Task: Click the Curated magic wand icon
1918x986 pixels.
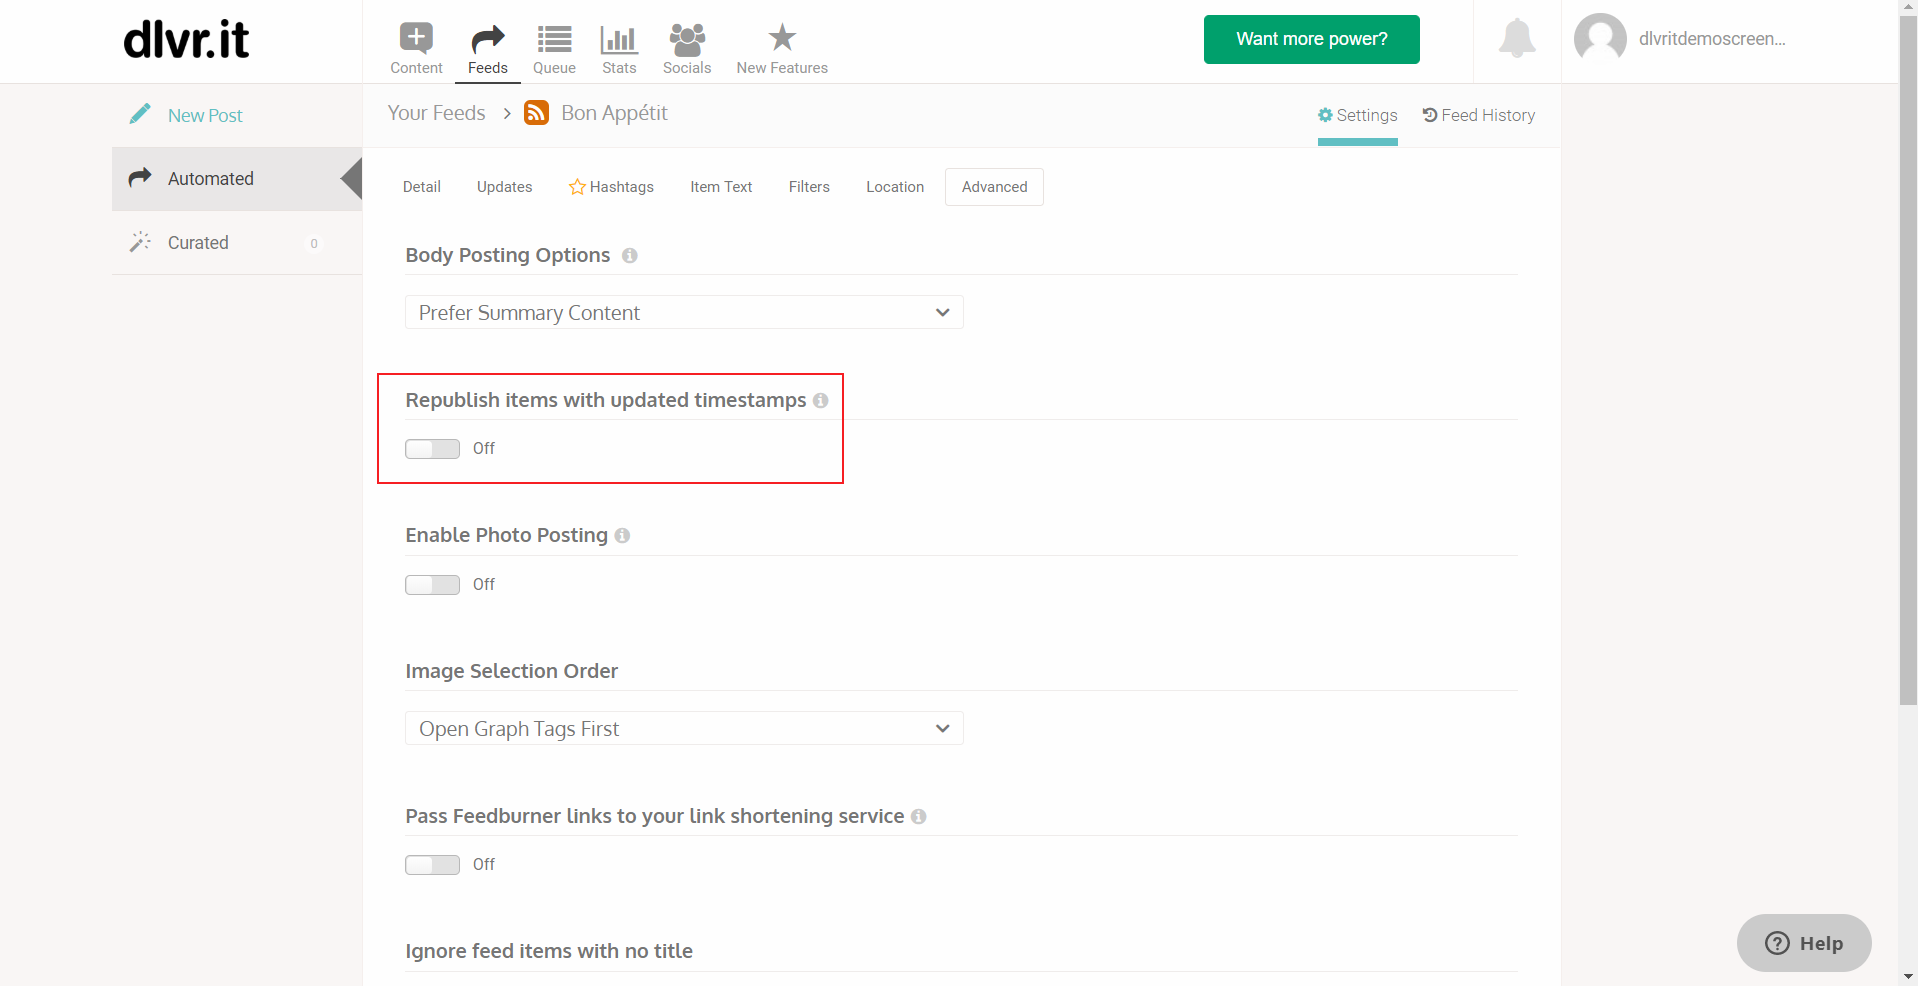Action: (140, 242)
